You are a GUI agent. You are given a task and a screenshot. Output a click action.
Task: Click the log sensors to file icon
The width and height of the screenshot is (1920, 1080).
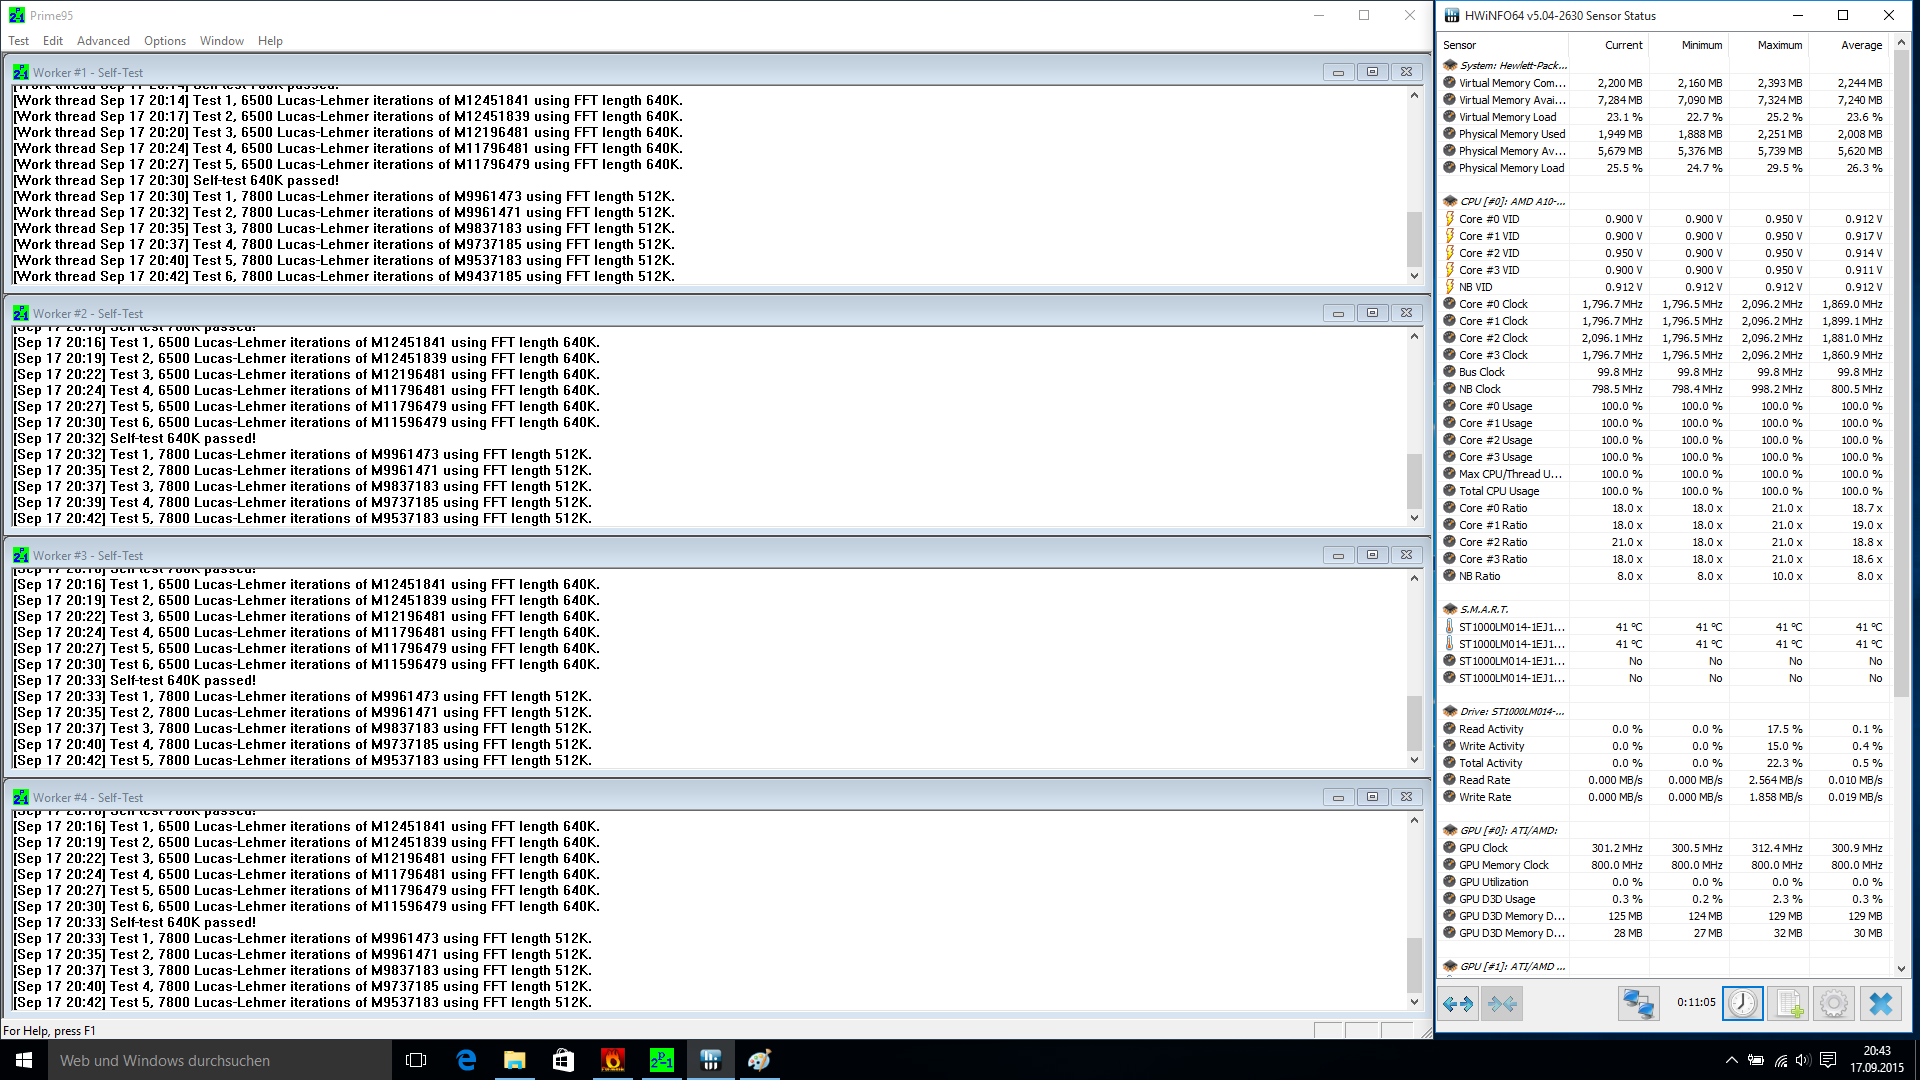click(x=1788, y=1003)
